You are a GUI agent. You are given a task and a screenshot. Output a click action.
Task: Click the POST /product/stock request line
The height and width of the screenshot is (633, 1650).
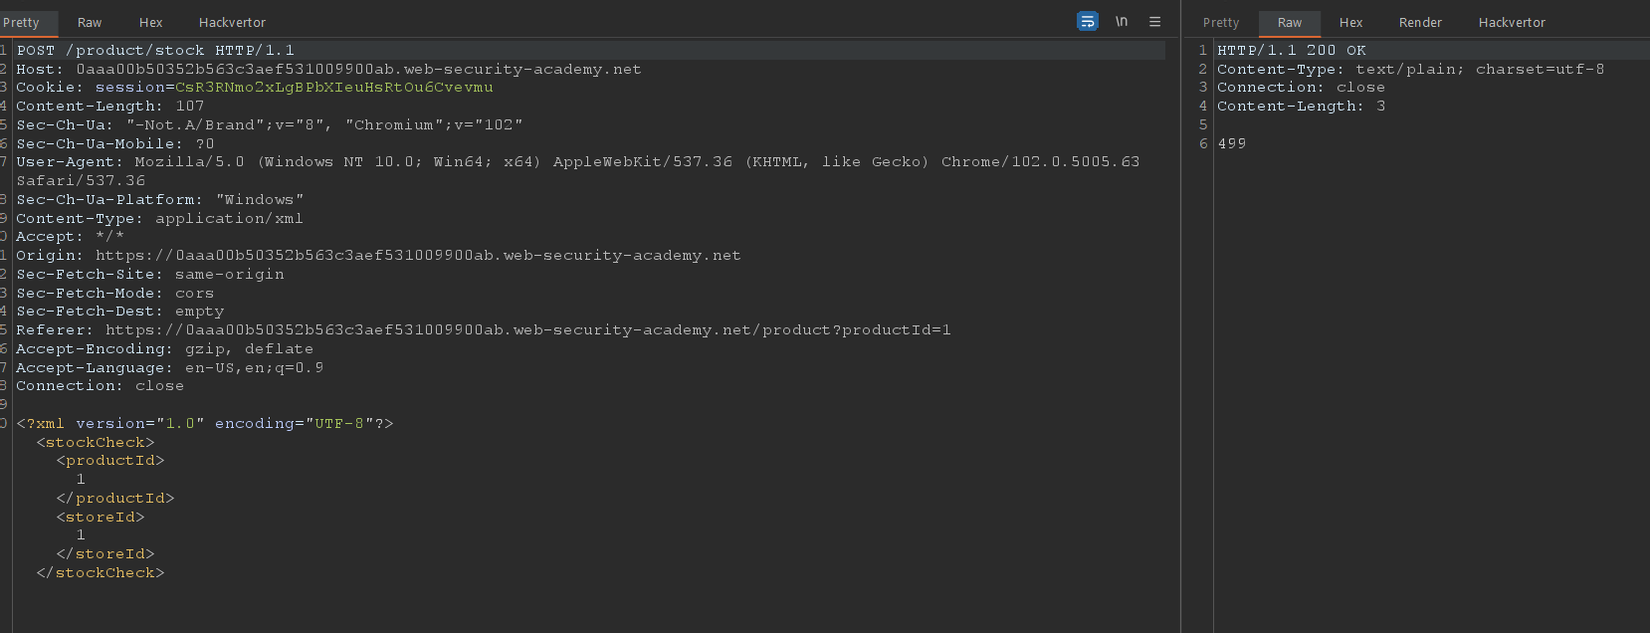(x=155, y=50)
